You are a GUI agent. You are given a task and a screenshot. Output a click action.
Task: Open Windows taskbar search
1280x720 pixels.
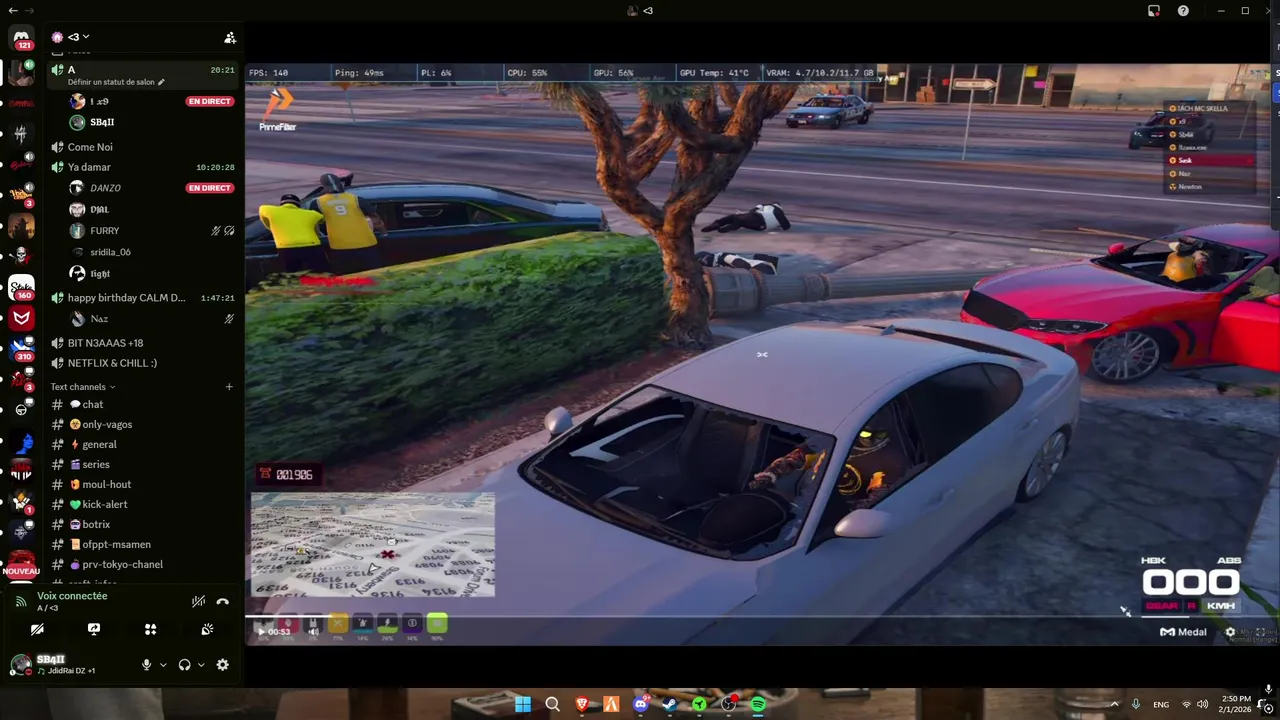click(552, 705)
